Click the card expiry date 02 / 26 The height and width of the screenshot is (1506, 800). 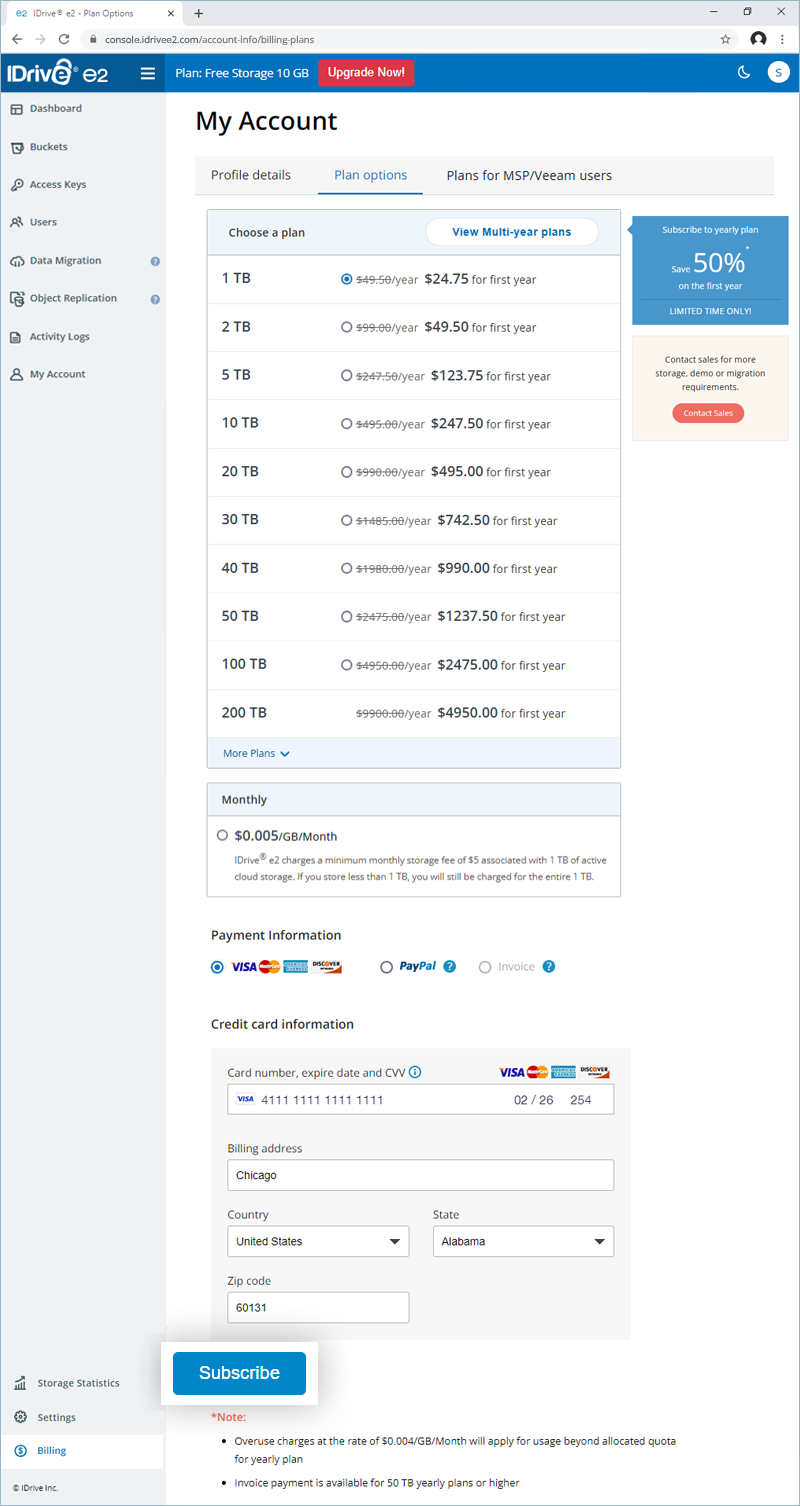pyautogui.click(x=534, y=1100)
